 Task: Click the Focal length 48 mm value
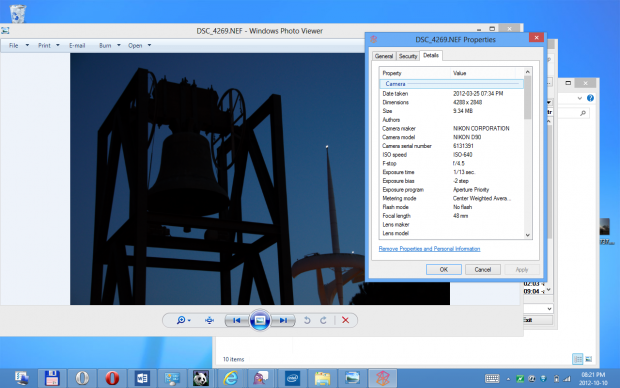pos(460,216)
